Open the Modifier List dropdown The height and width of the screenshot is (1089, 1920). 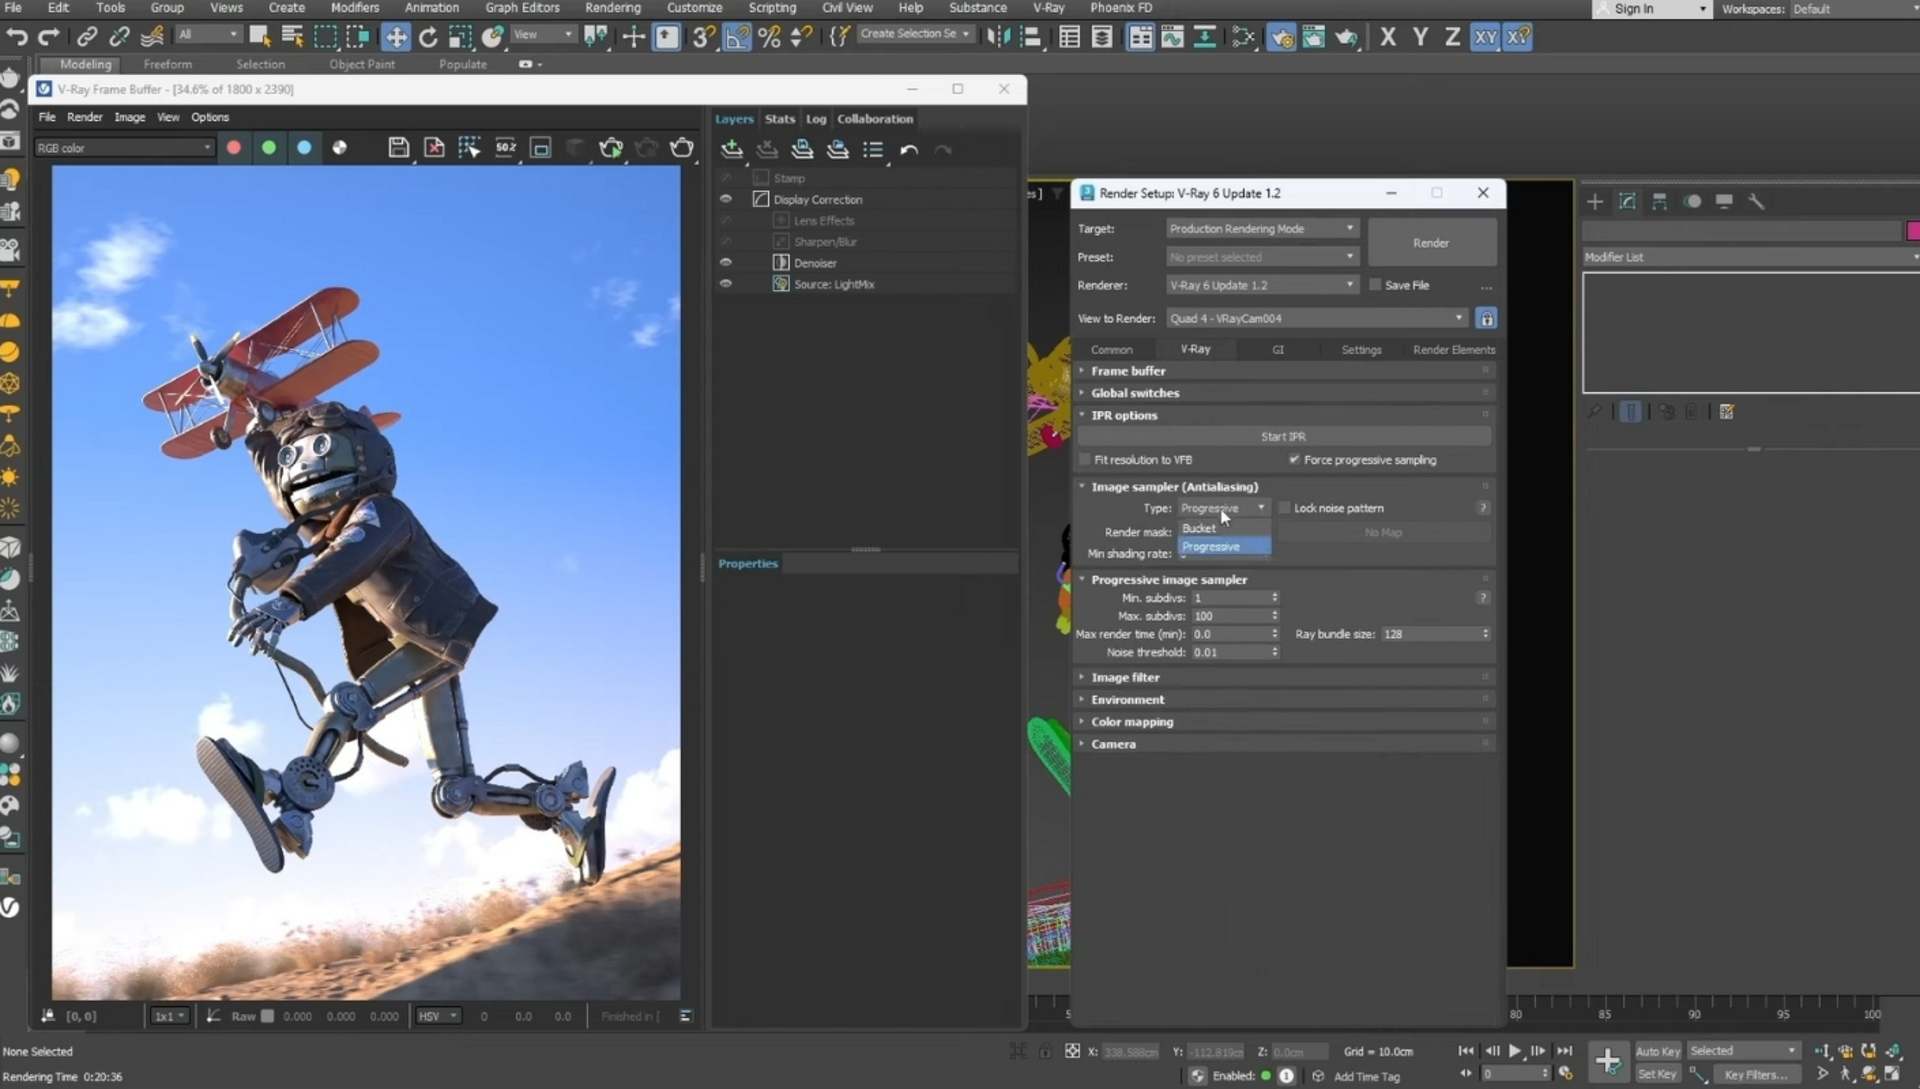1910,257
